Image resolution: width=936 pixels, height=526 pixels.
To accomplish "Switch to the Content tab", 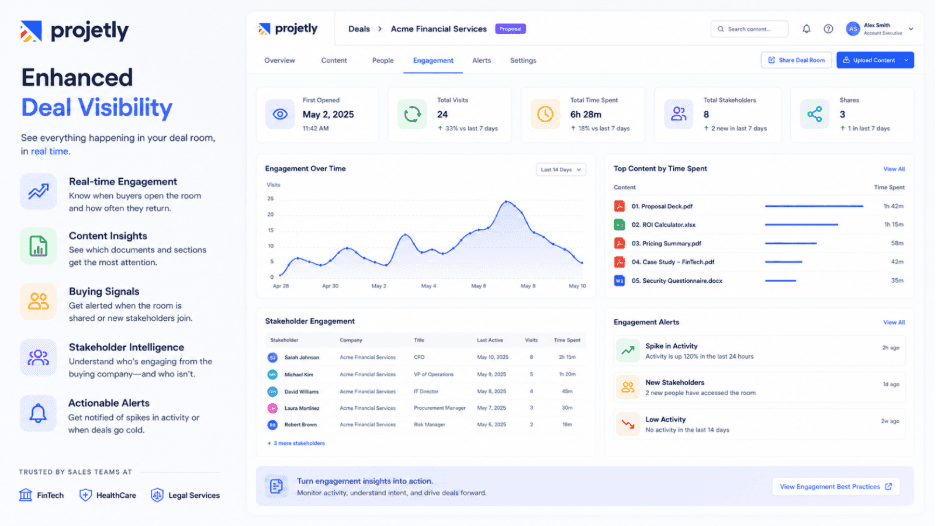I will click(334, 60).
